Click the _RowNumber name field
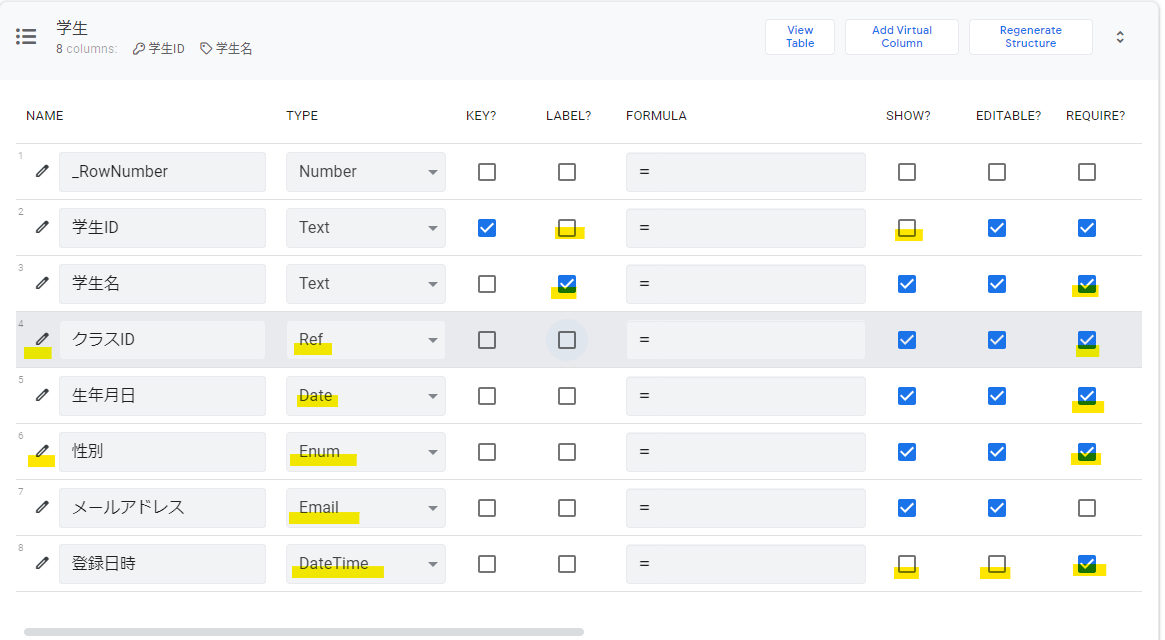1165x640 pixels. point(162,172)
